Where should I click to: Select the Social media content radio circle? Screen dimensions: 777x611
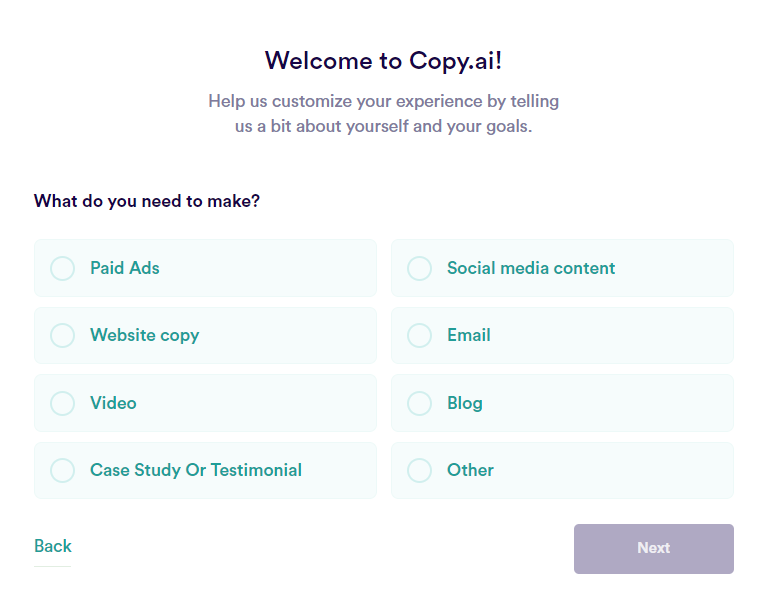point(419,269)
